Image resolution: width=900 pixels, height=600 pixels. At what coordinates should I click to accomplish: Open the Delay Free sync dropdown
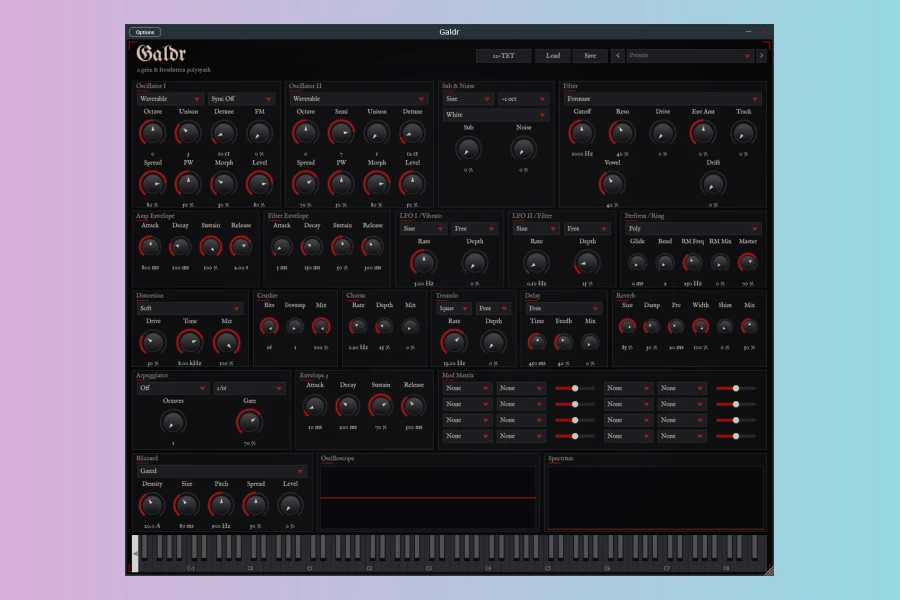point(563,308)
